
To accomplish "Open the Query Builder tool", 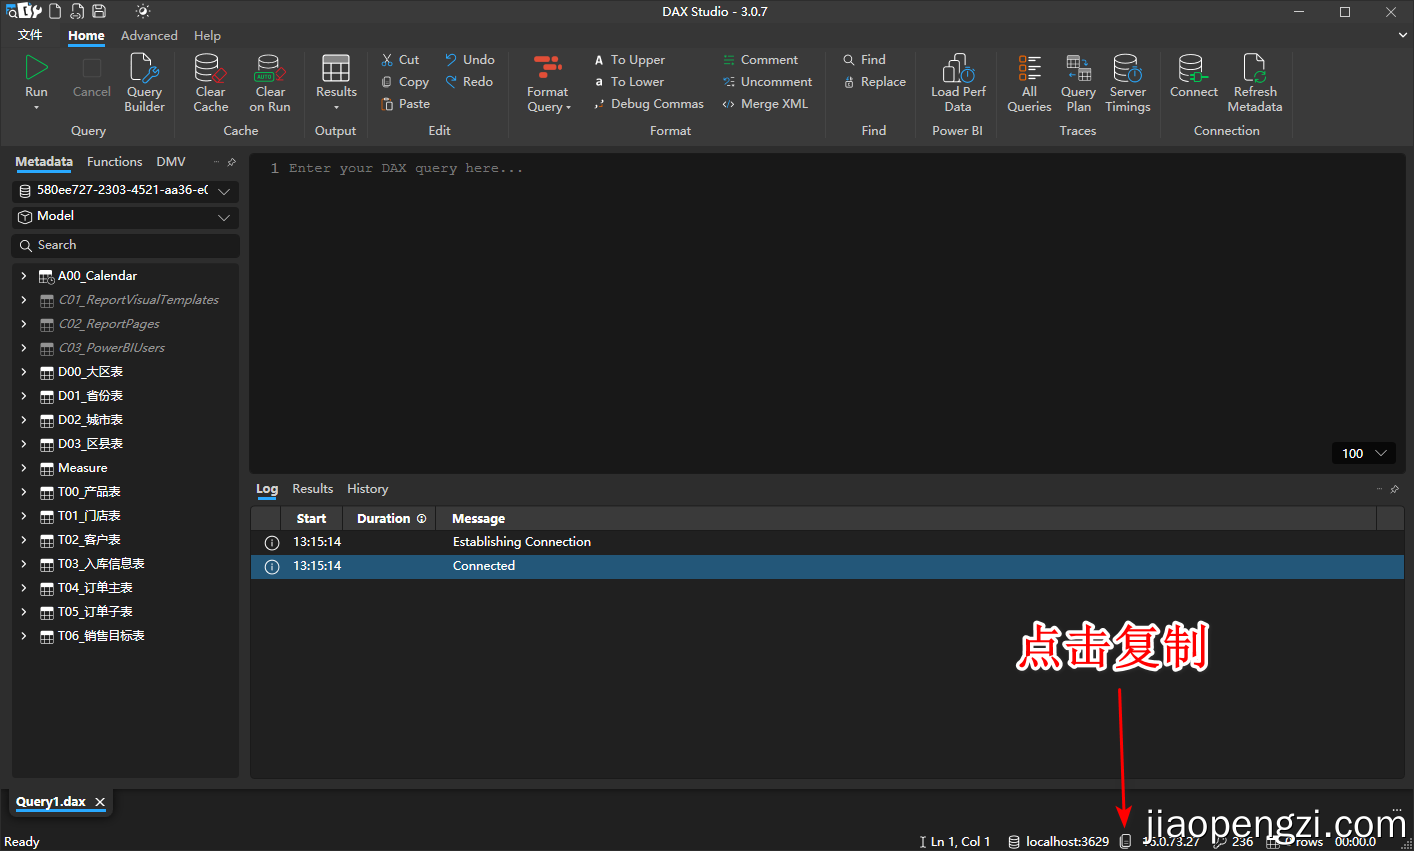I will (144, 82).
